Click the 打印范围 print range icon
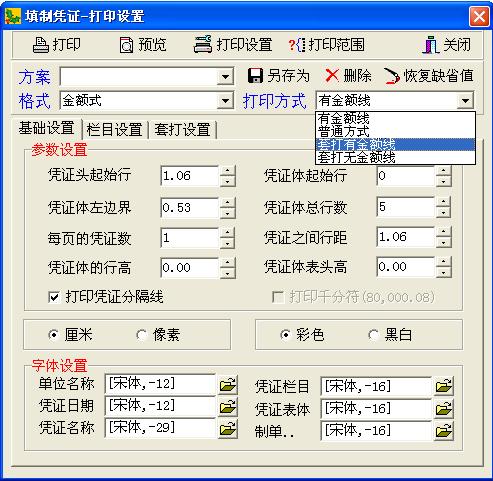 297,45
